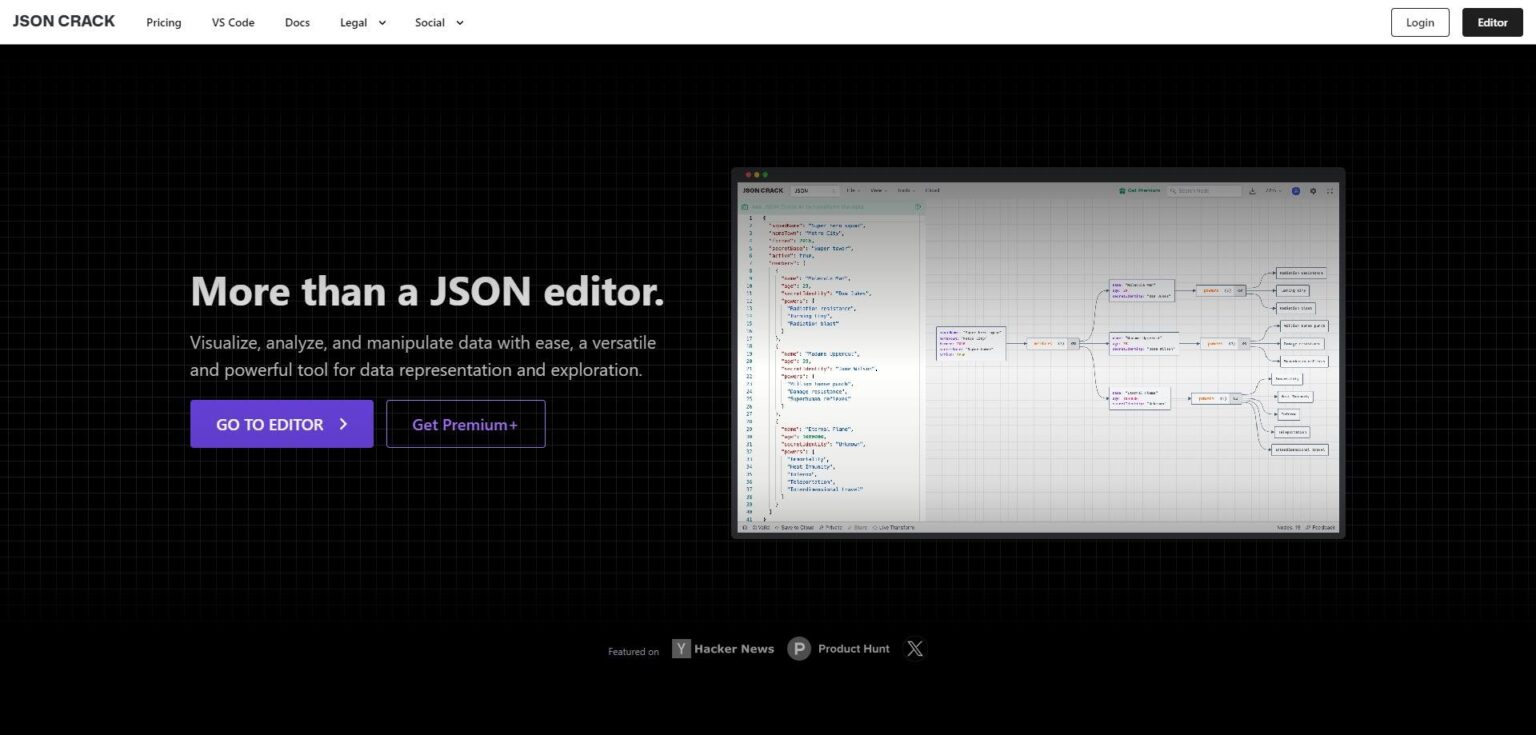Select Docs from the navigation bar

[297, 22]
